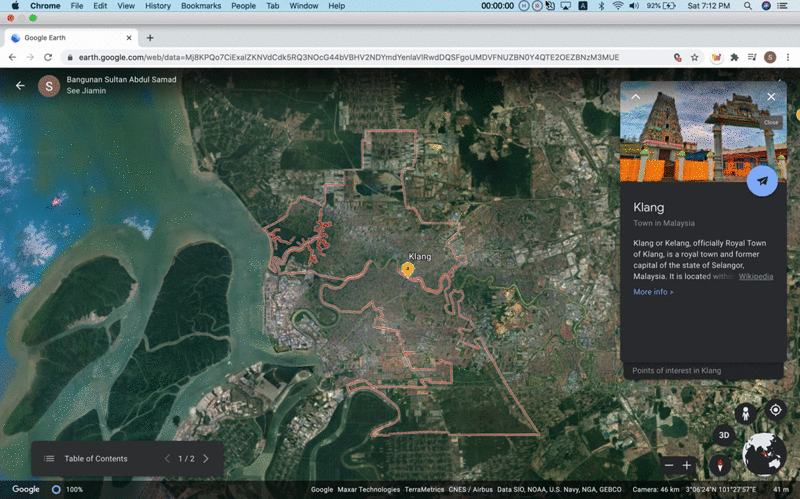Reset the view with the compass icon
Image resolution: width=800 pixels, height=499 pixels.
[720, 465]
